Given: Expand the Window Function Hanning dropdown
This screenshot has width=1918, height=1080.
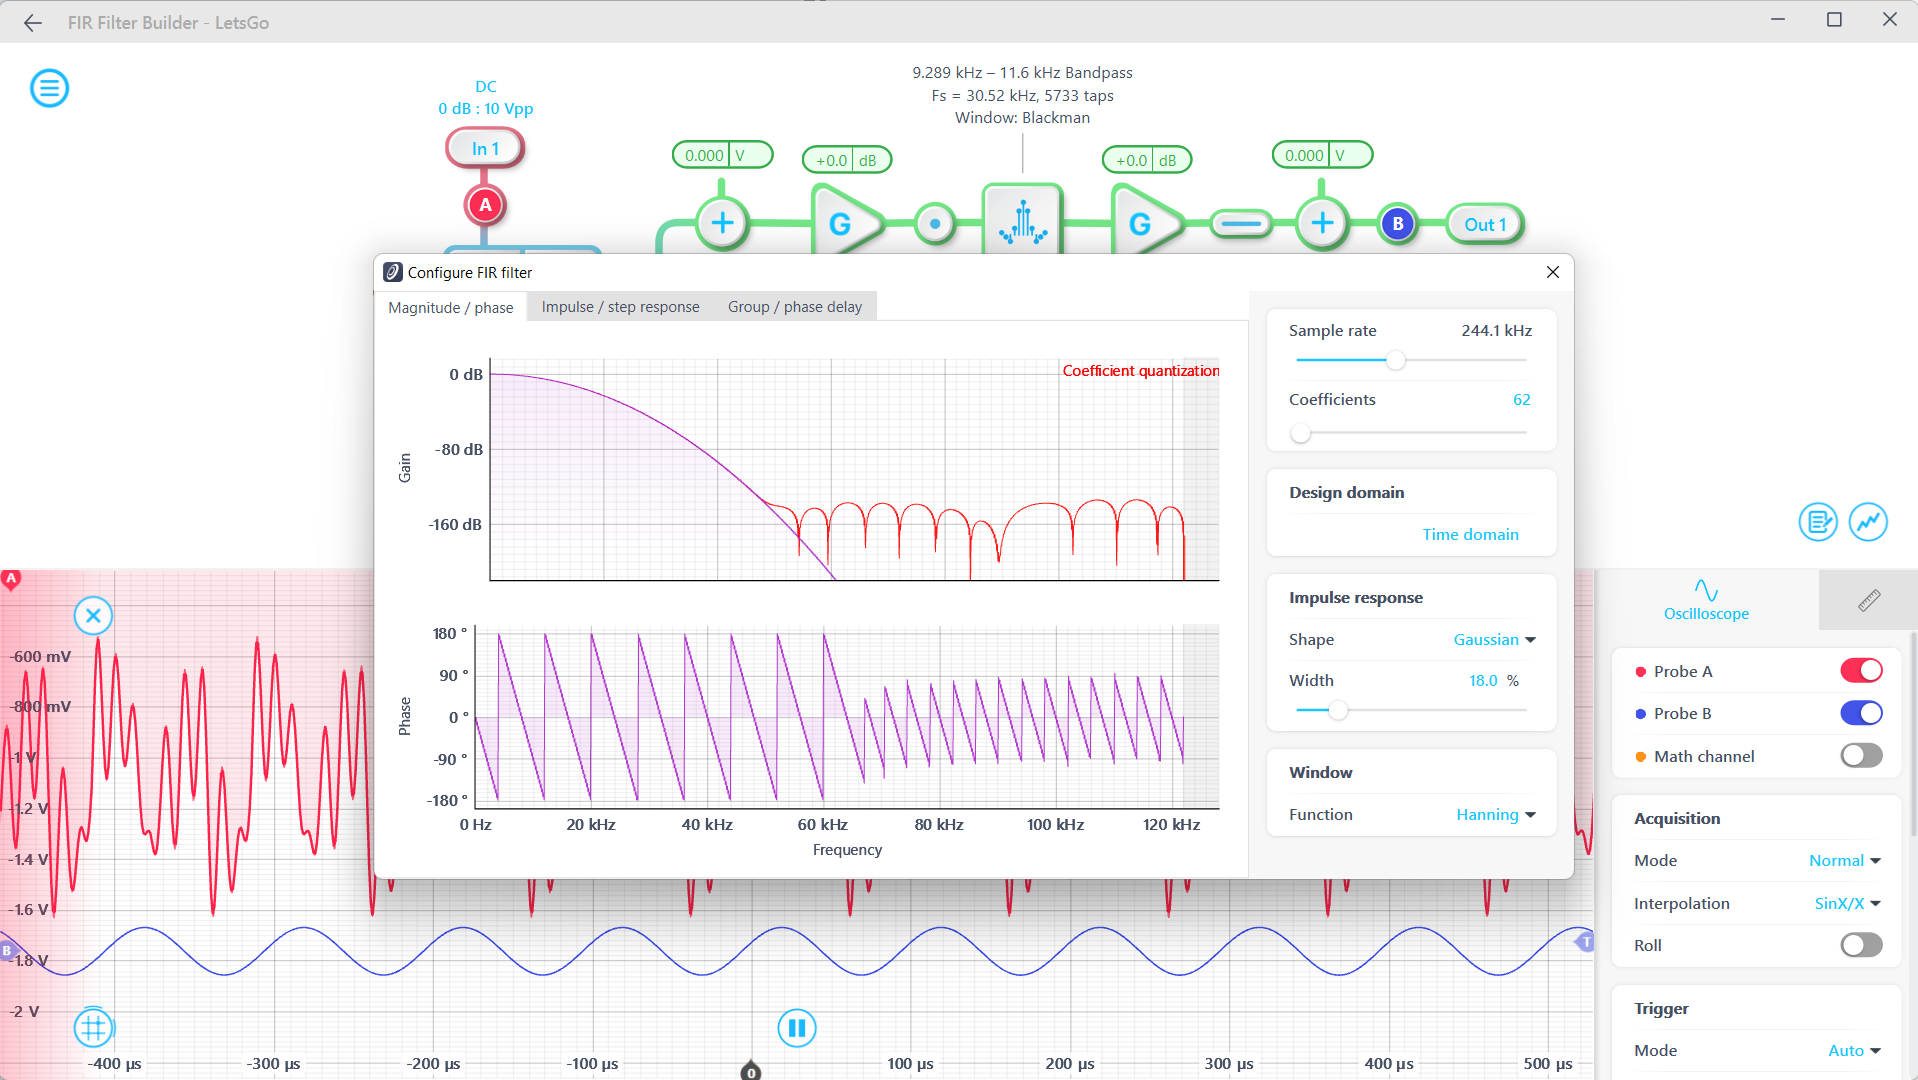Looking at the screenshot, I should [1495, 815].
